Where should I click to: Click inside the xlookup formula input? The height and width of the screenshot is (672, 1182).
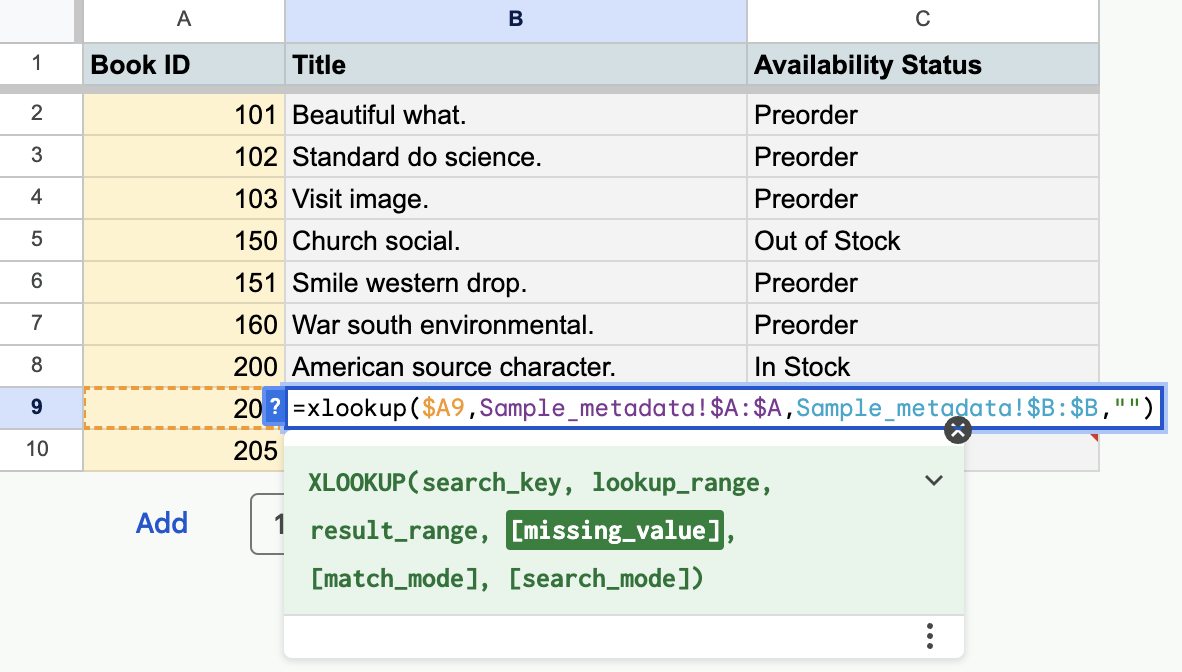(720, 408)
